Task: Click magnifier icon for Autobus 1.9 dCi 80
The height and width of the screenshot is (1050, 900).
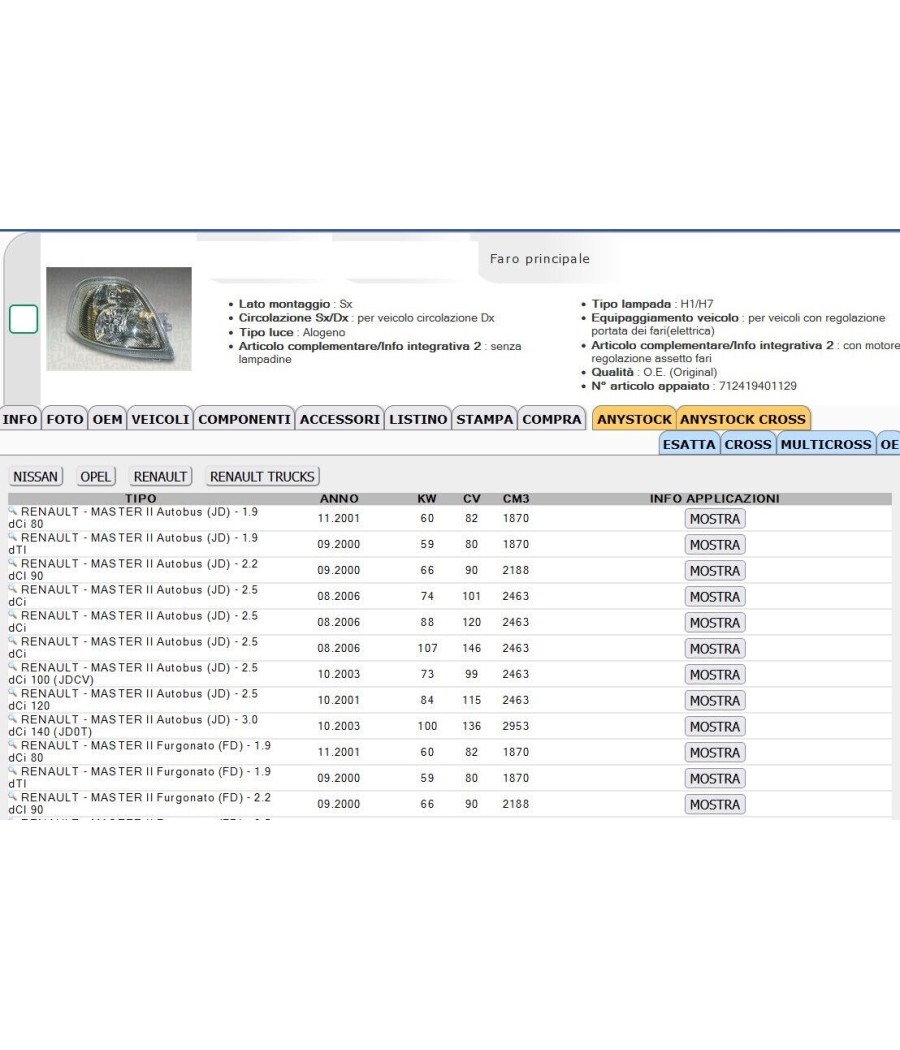Action: click(x=13, y=511)
